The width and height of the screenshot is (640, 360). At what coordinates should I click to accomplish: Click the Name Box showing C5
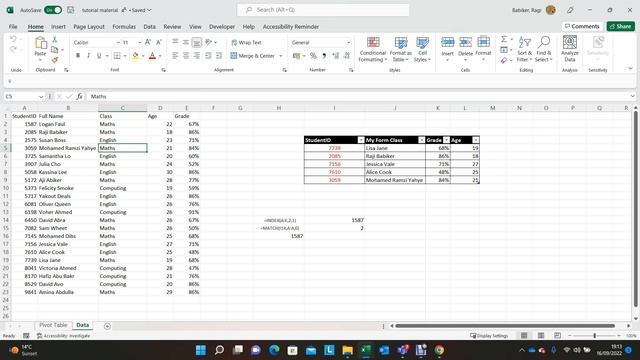(x=24, y=96)
